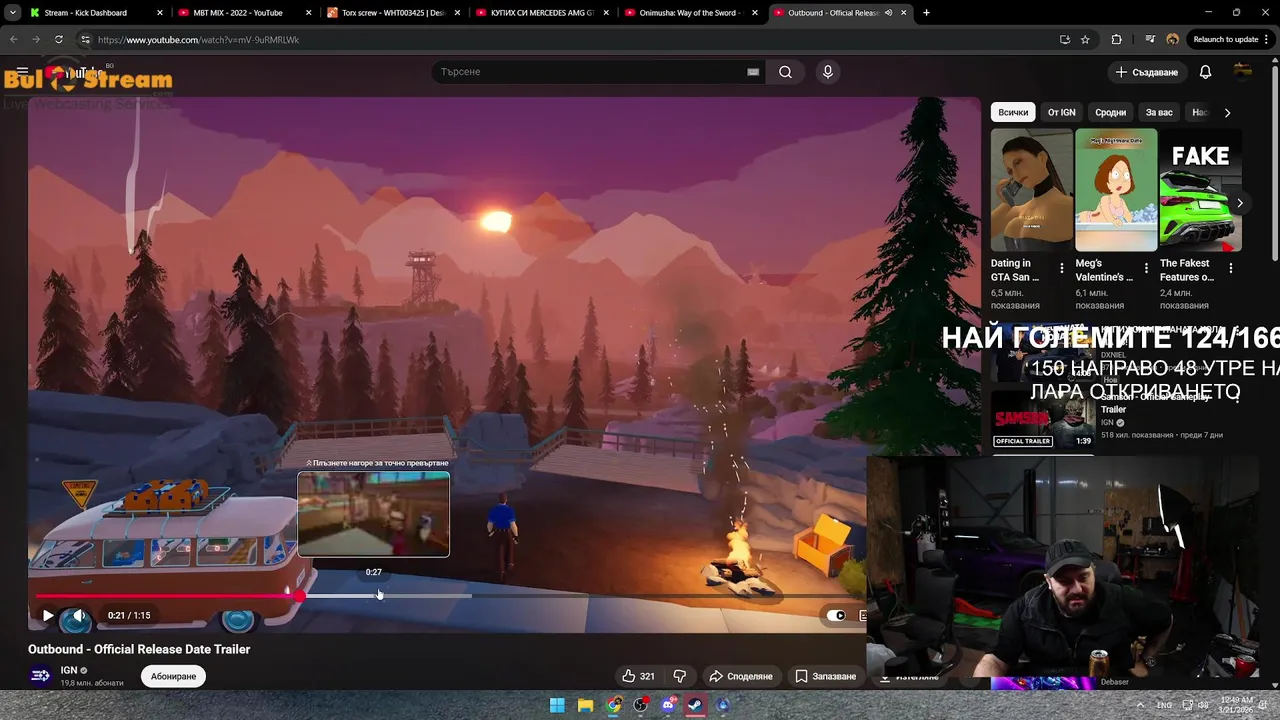Screen dimensions: 1280x720
Task: Open the notifications bell
Action: click(1205, 72)
